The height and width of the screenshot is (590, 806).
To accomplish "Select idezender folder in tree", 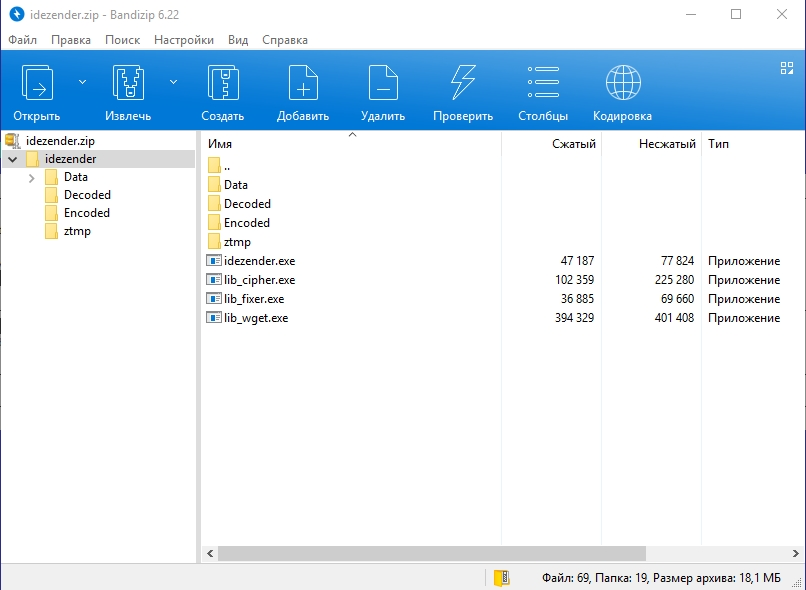I will click(x=70, y=159).
